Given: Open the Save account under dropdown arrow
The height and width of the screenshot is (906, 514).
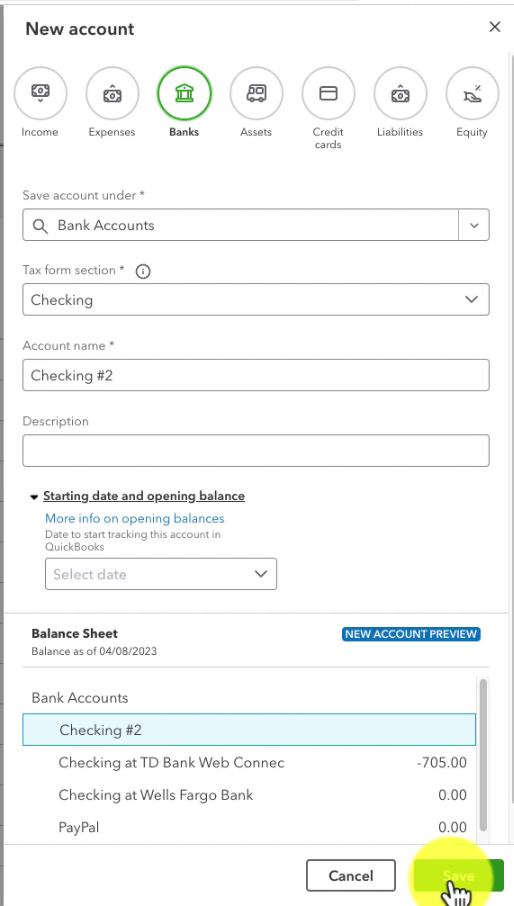Looking at the screenshot, I should click(x=474, y=225).
